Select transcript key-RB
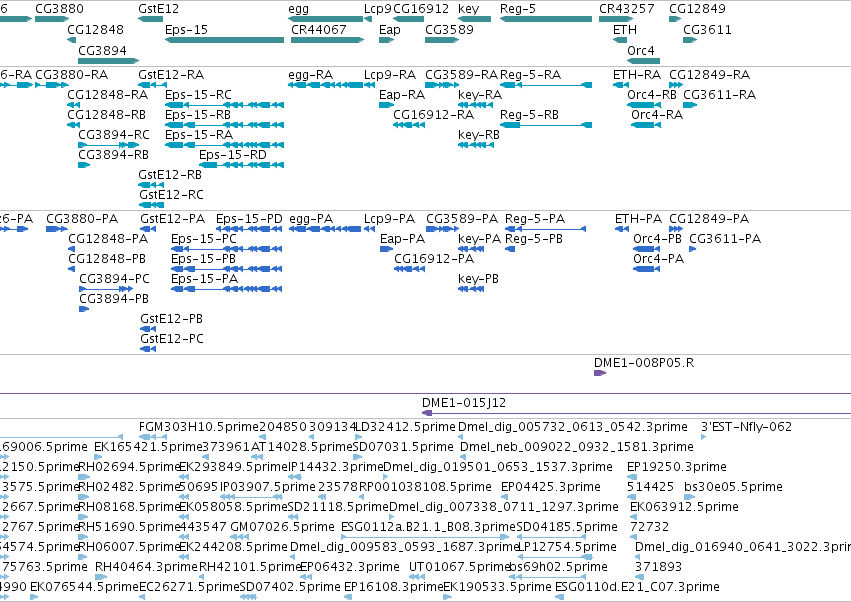 [479, 135]
